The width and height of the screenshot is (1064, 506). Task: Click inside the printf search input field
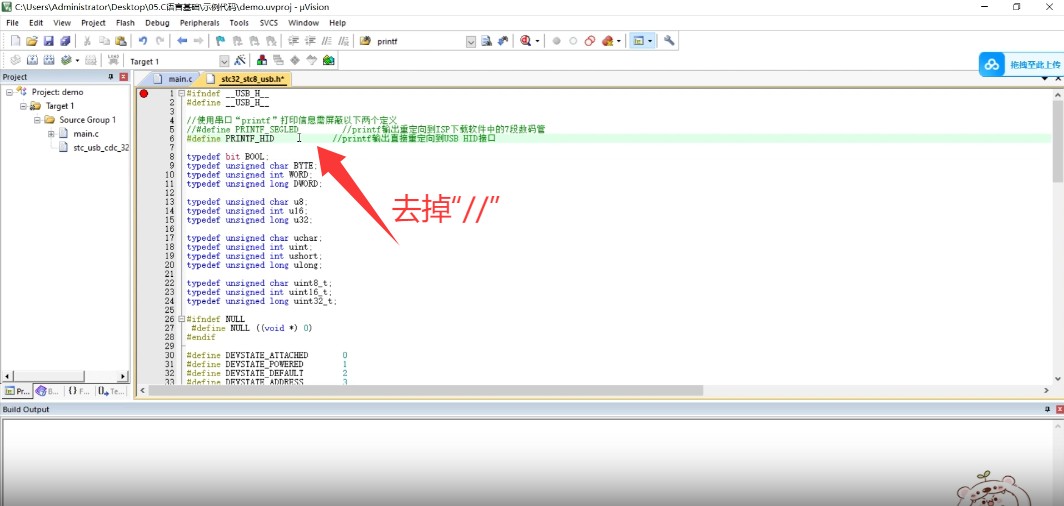[419, 41]
